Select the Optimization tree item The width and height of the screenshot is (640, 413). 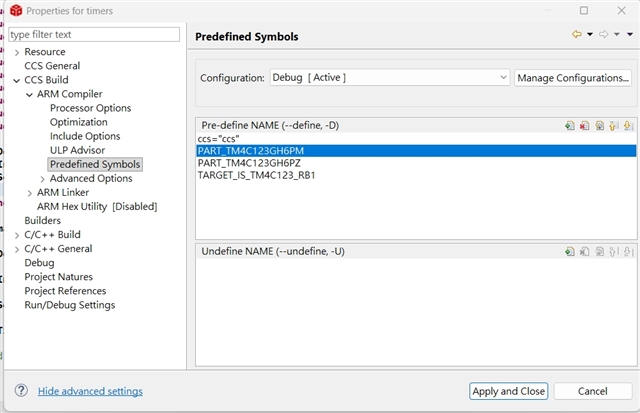[x=78, y=122]
